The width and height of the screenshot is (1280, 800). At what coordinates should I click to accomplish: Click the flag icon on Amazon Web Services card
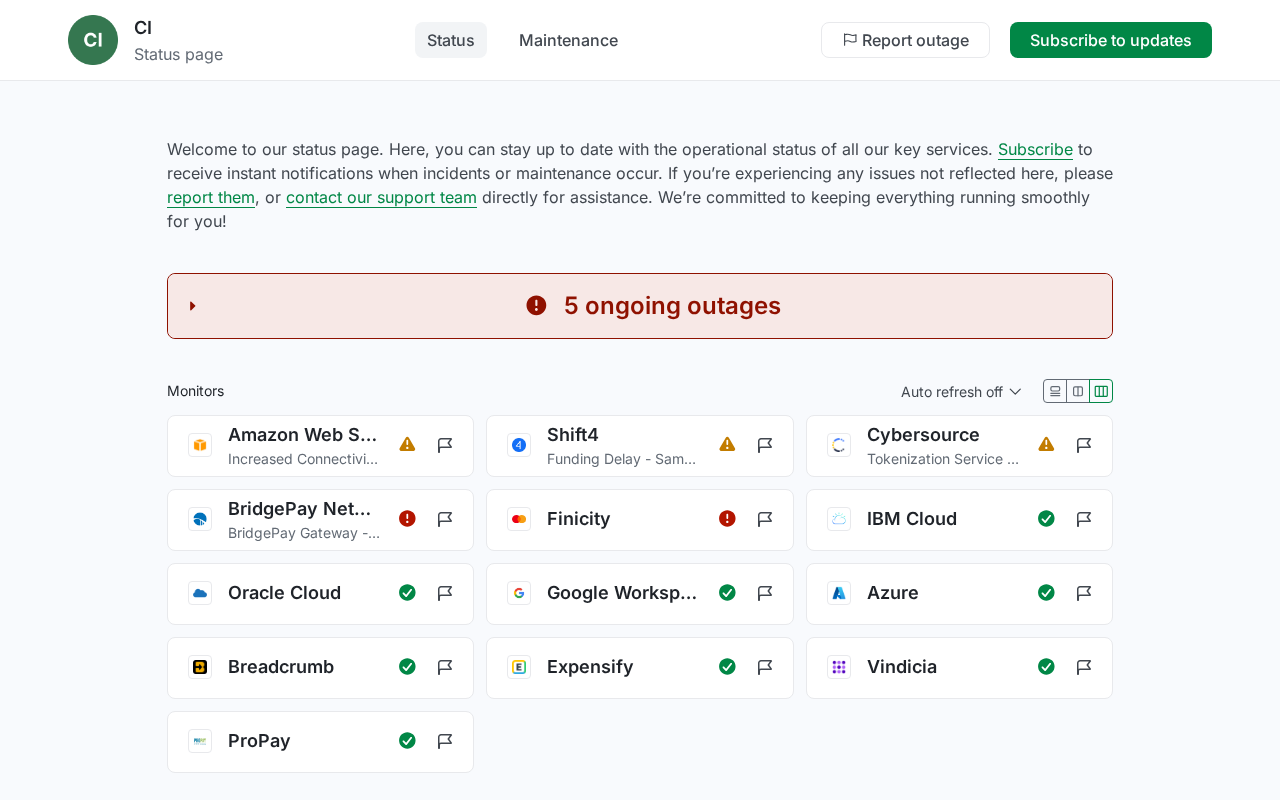click(x=445, y=445)
